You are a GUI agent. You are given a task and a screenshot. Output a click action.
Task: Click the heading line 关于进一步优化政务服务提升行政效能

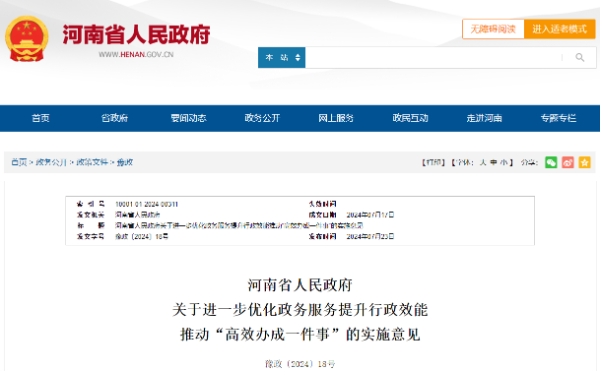coord(300,310)
